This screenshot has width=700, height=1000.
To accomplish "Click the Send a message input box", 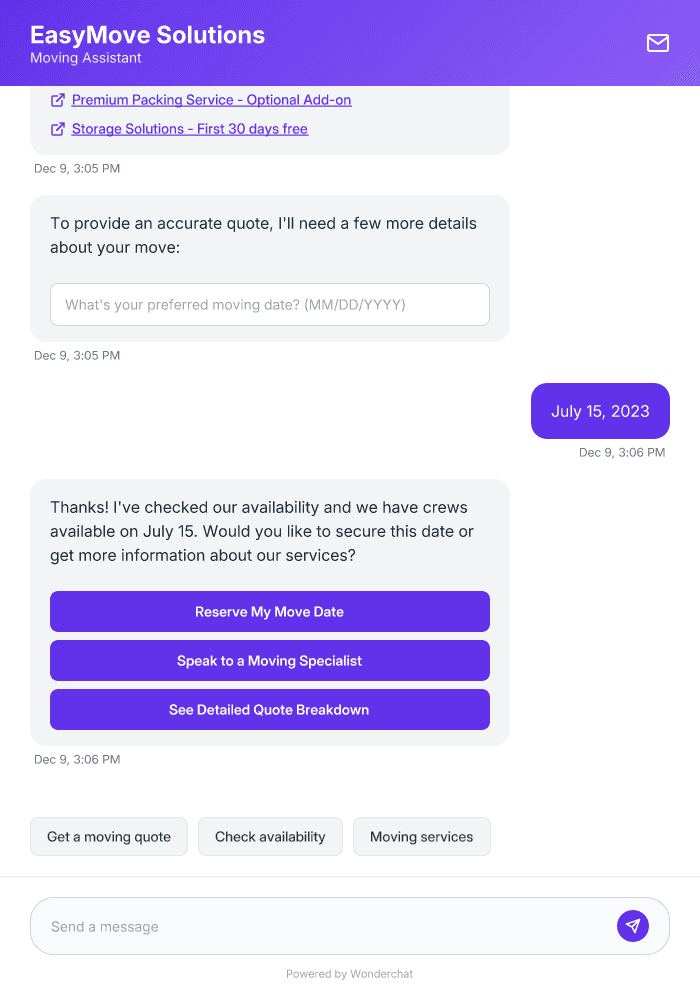I will click(300, 926).
